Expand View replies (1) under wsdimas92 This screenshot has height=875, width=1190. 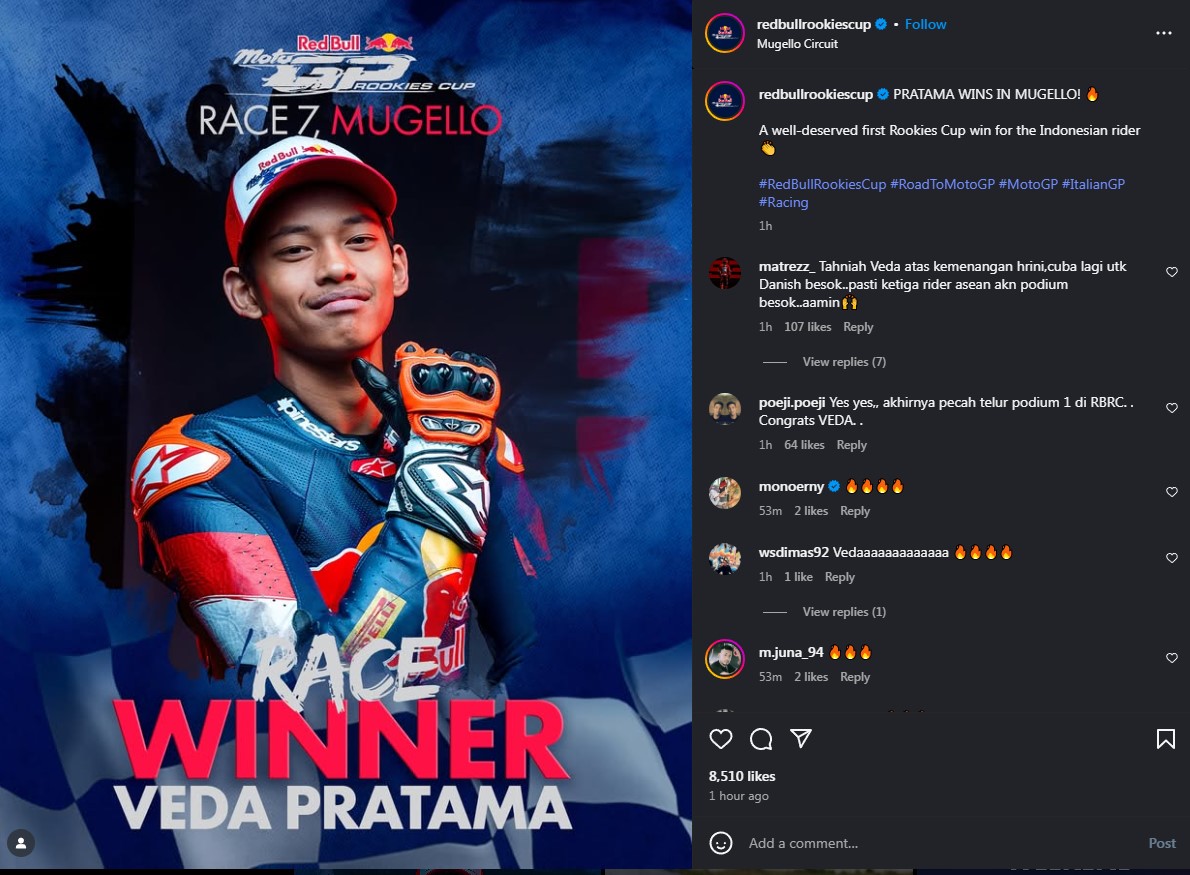tap(844, 612)
